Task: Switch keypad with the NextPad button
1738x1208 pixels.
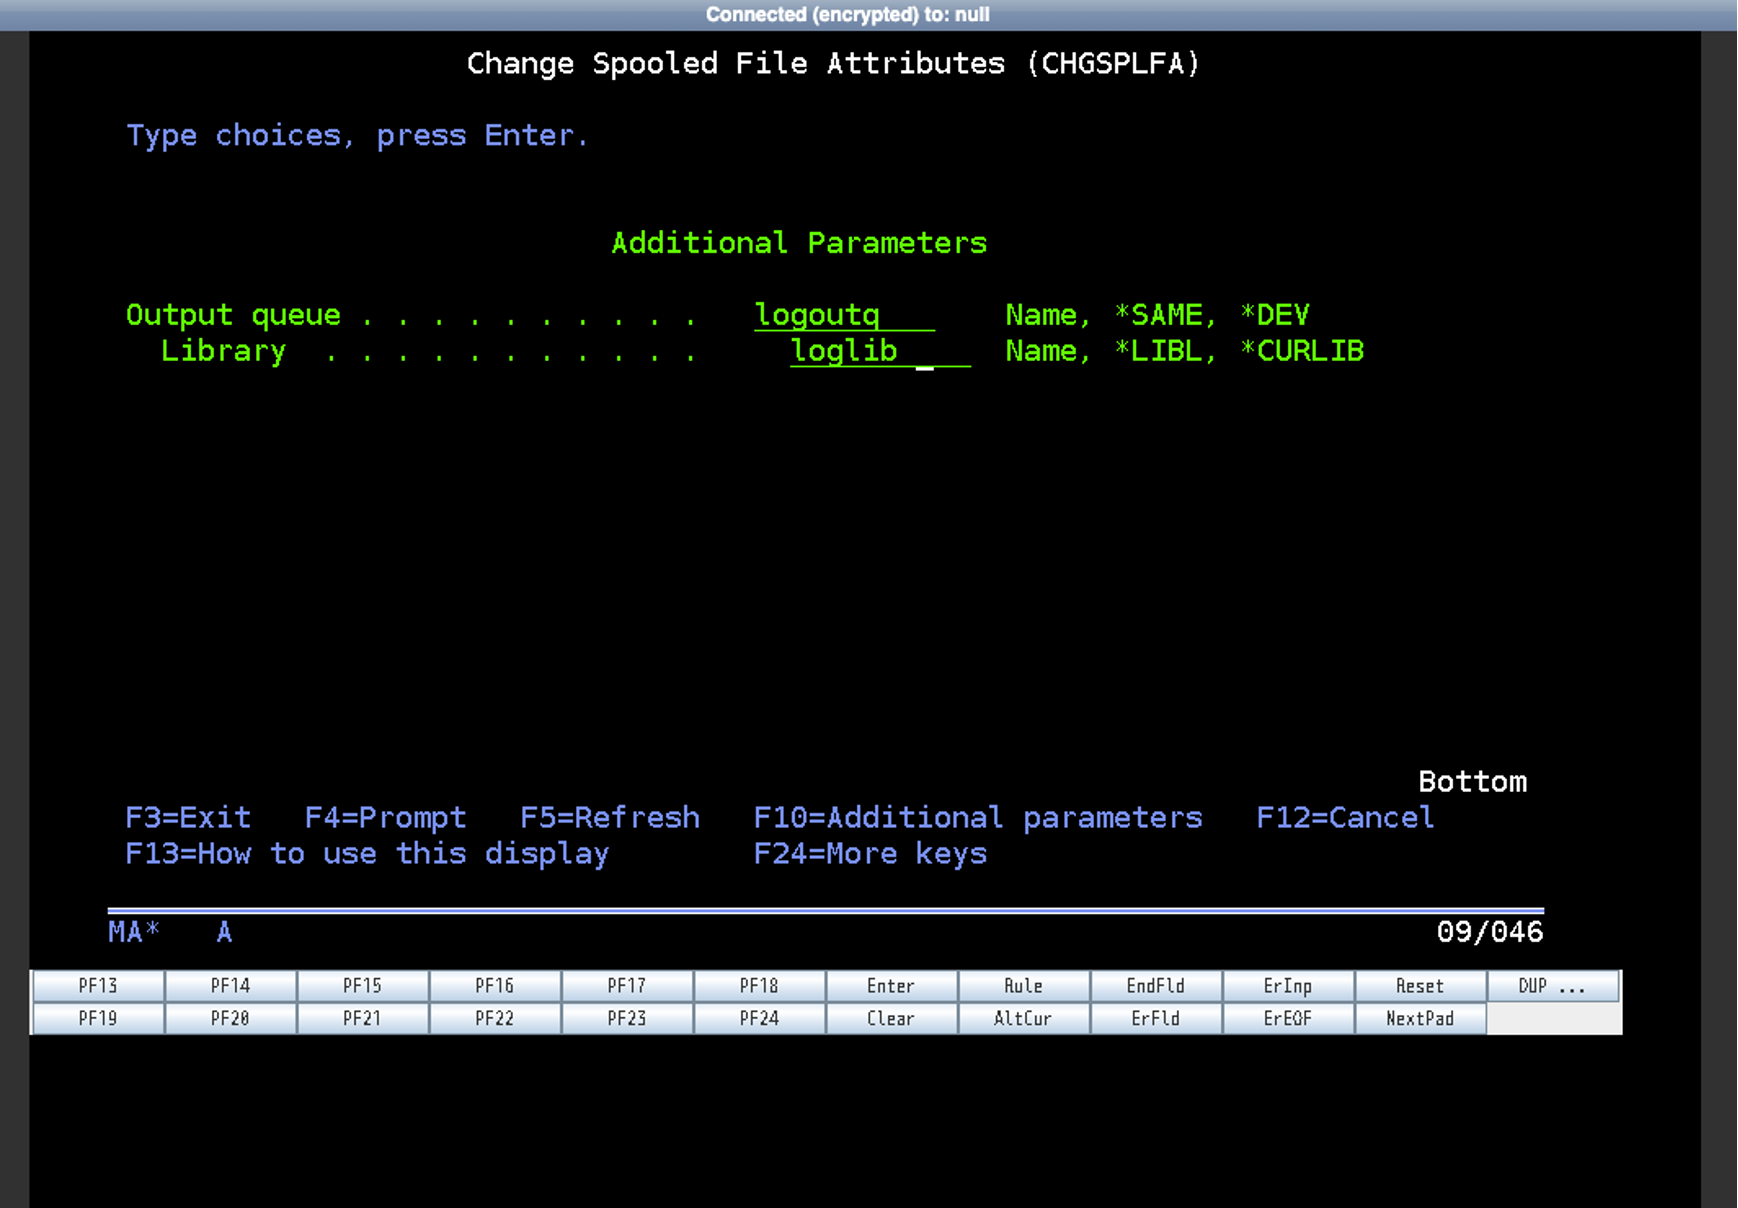Action: (1420, 1019)
